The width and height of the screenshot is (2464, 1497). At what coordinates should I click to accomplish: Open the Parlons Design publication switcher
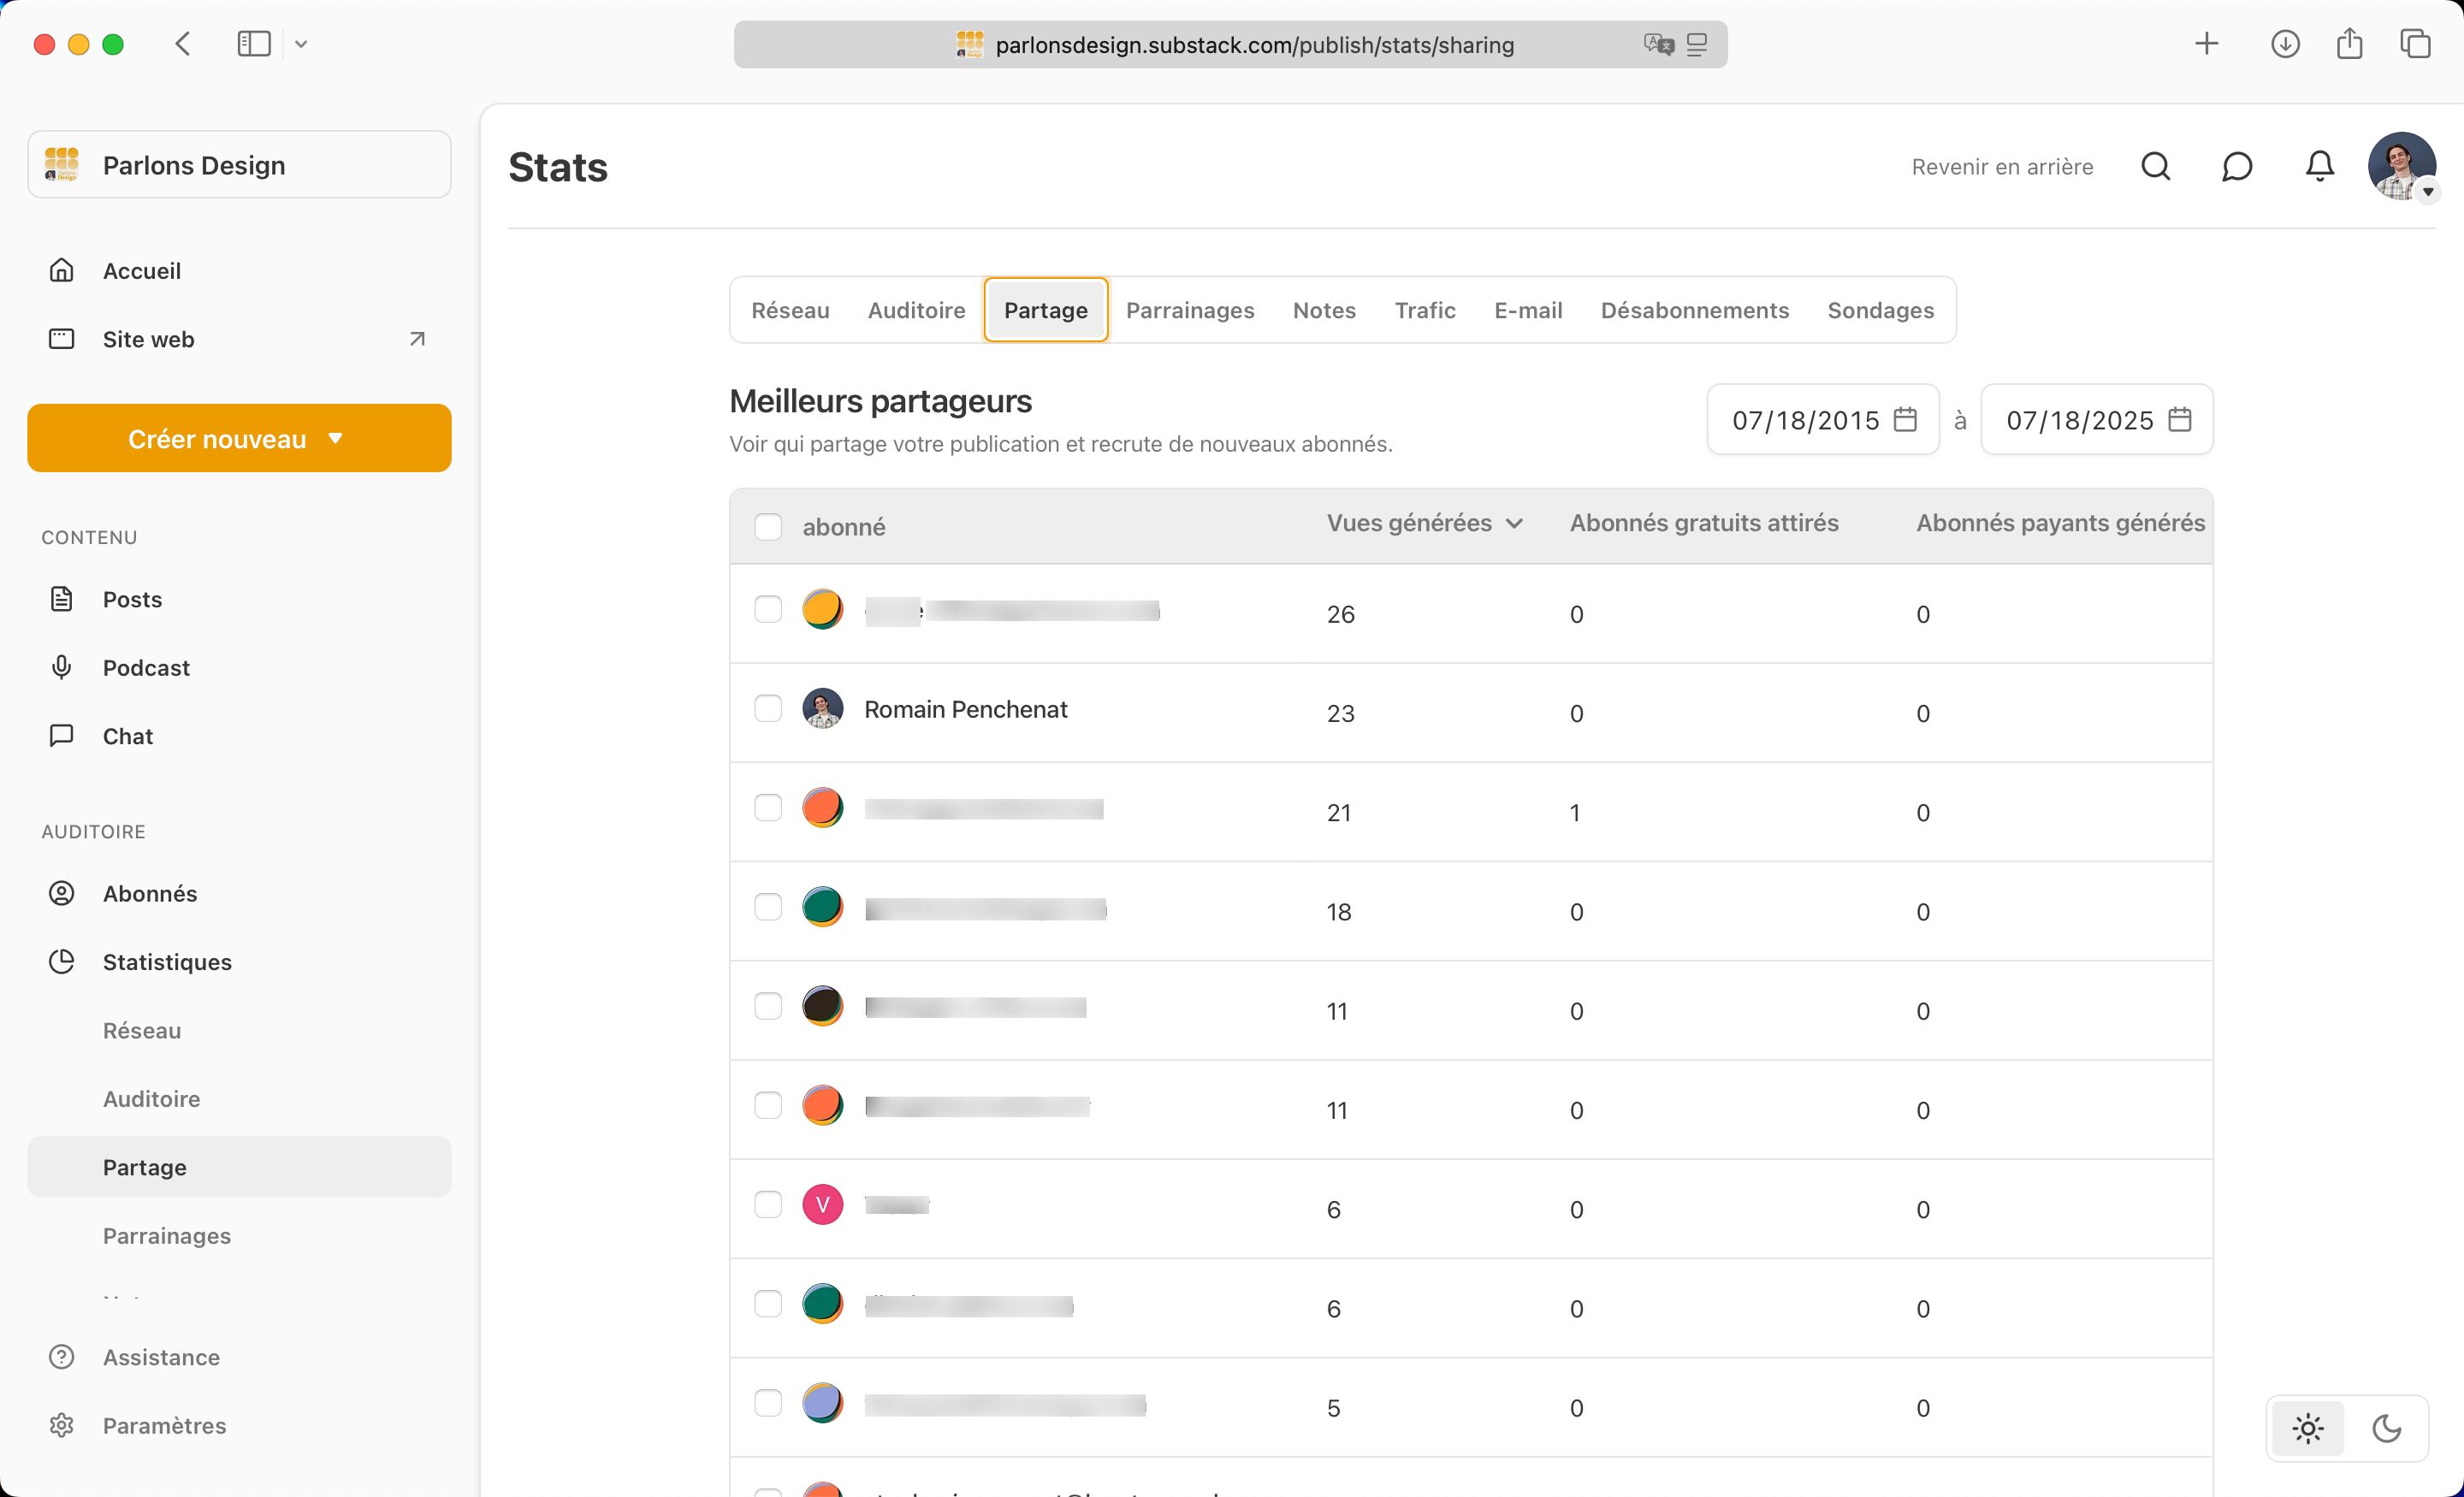click(239, 164)
